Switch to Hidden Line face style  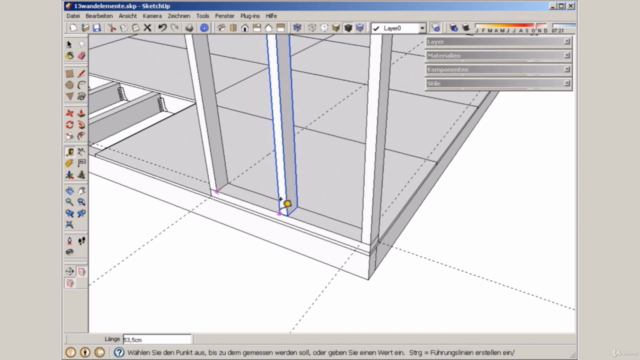(324, 28)
